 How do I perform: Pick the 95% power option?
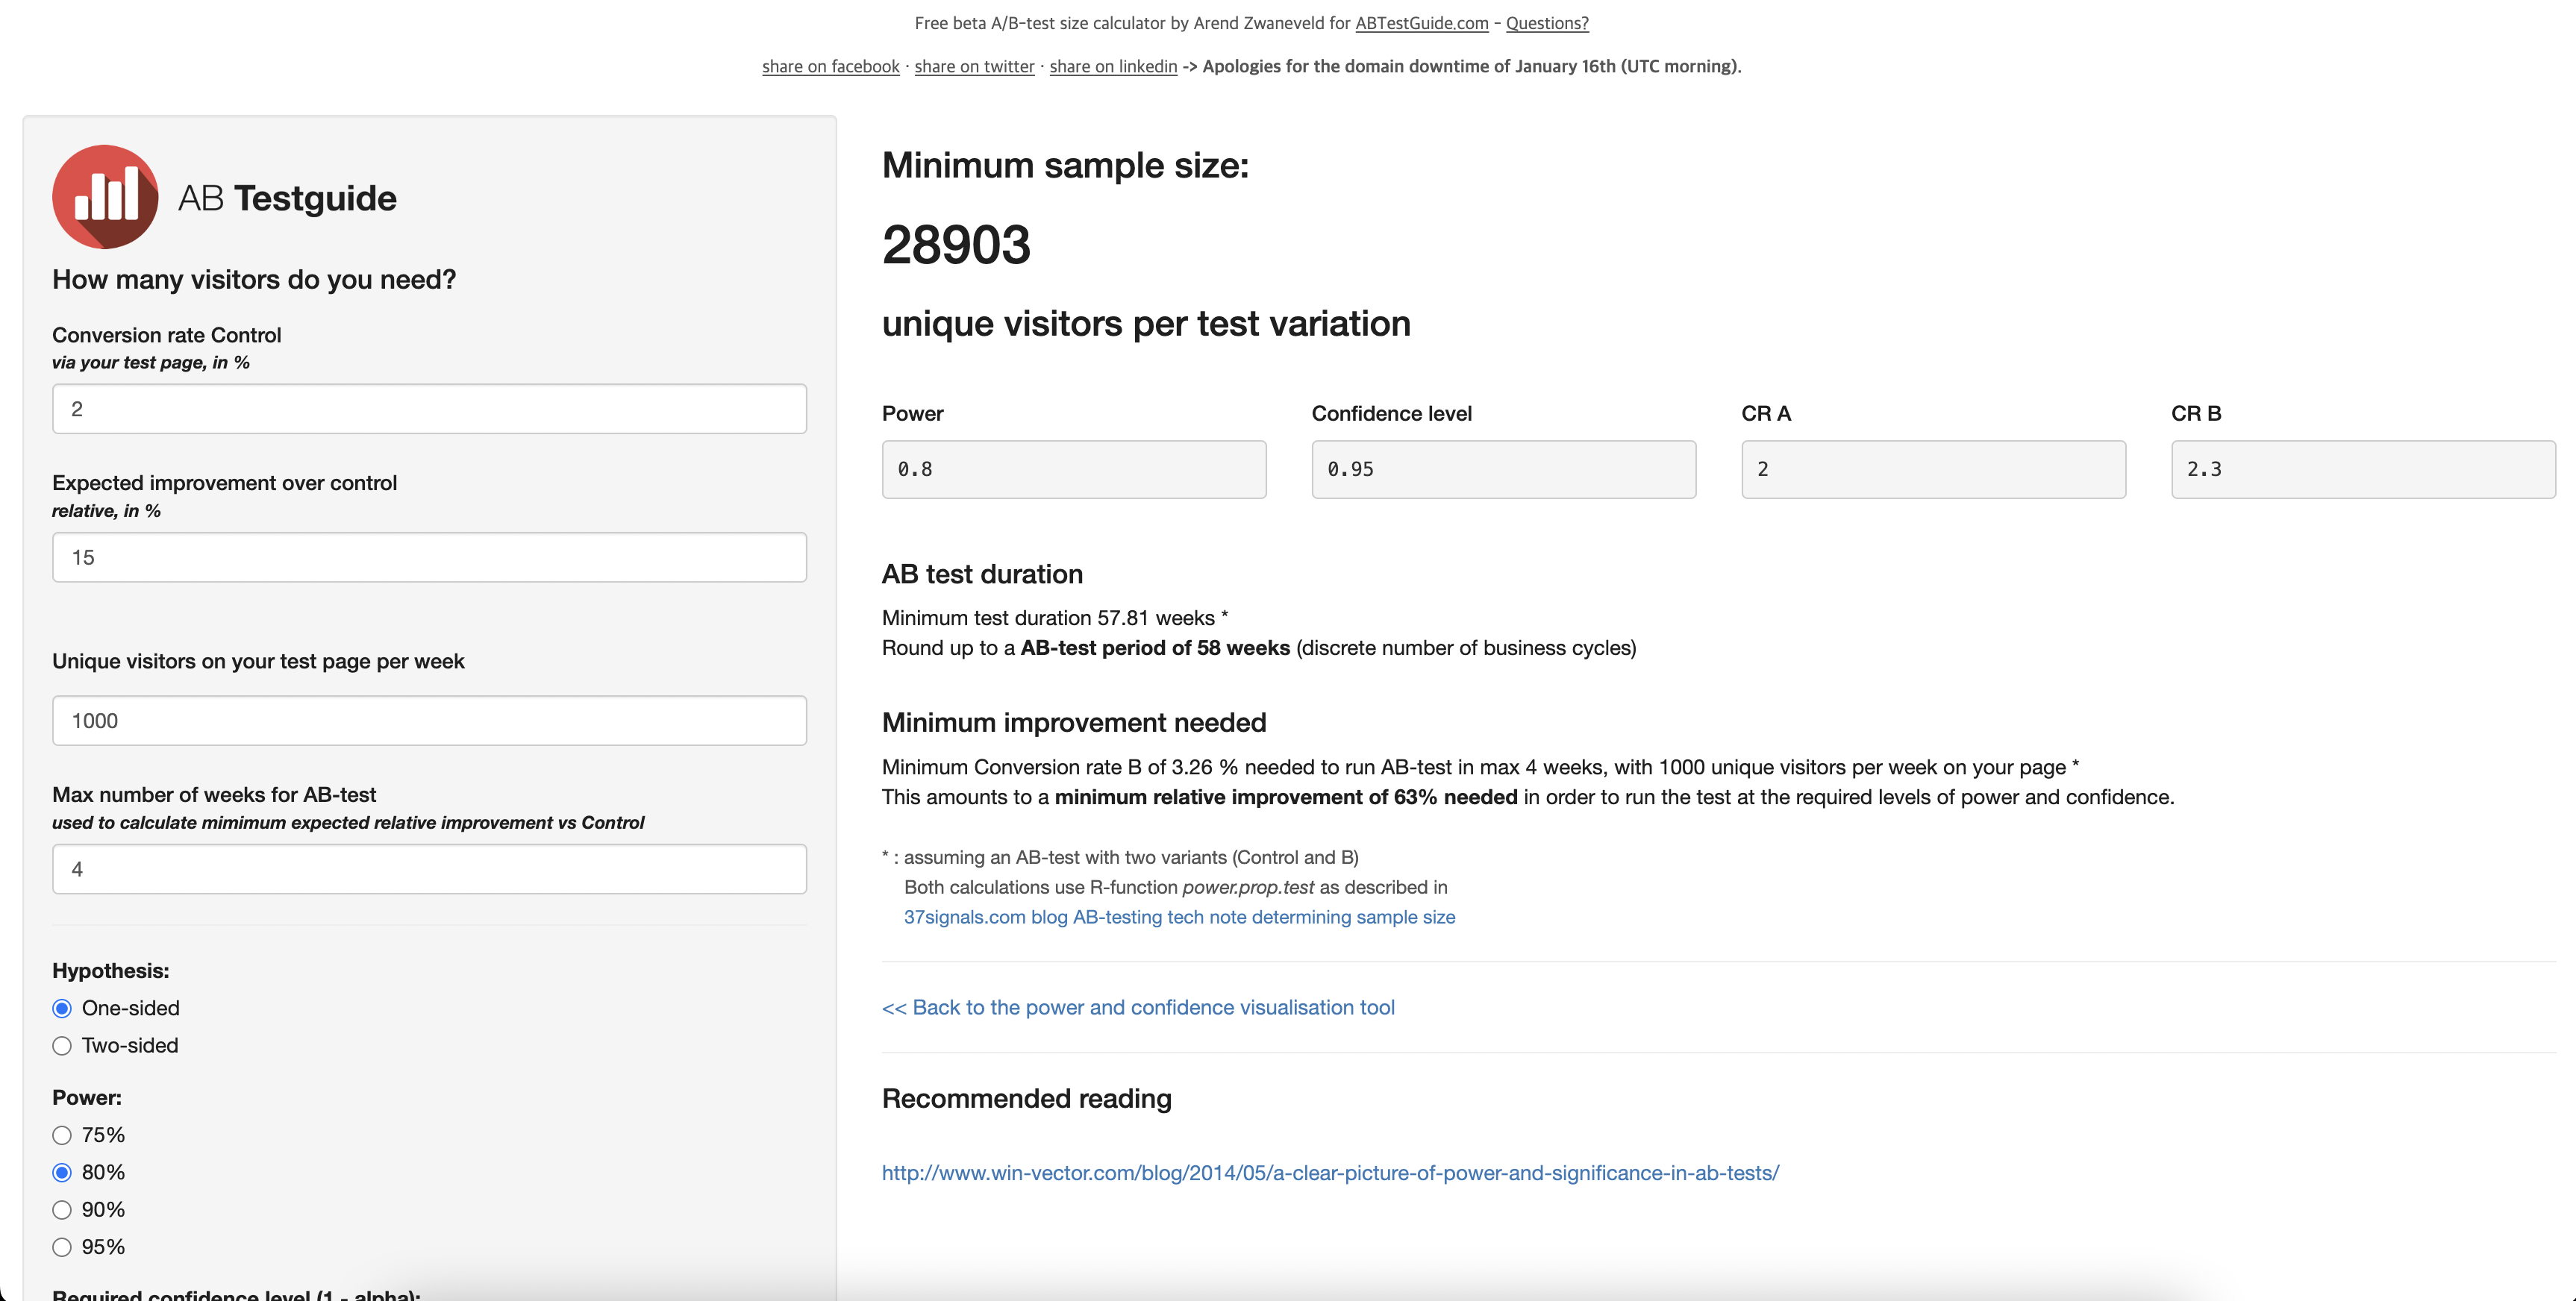tap(62, 1247)
